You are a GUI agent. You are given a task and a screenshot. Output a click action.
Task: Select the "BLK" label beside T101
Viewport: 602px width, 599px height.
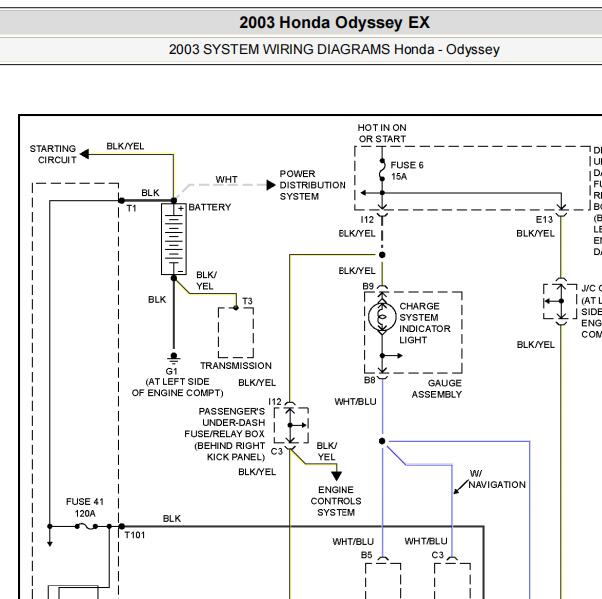tap(172, 519)
